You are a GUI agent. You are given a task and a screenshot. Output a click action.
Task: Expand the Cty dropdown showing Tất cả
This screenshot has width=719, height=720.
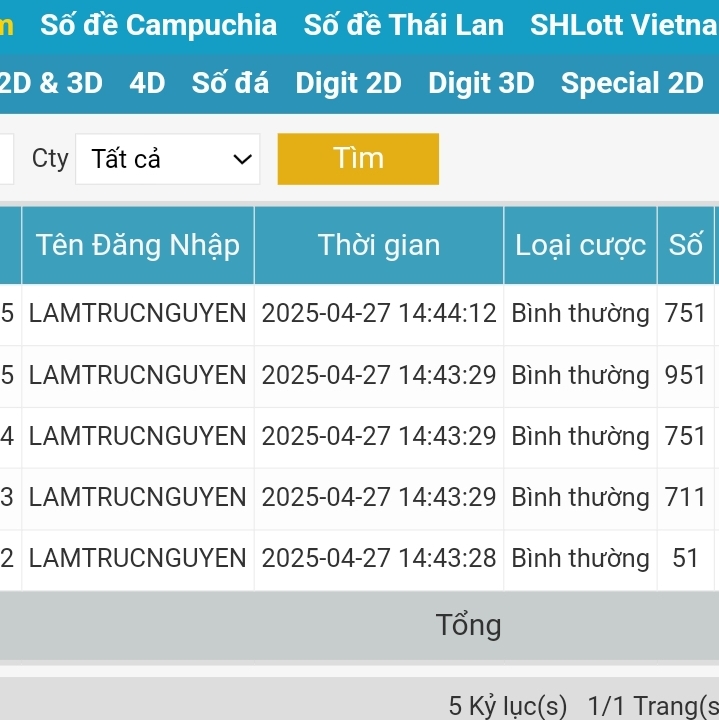tap(168, 159)
